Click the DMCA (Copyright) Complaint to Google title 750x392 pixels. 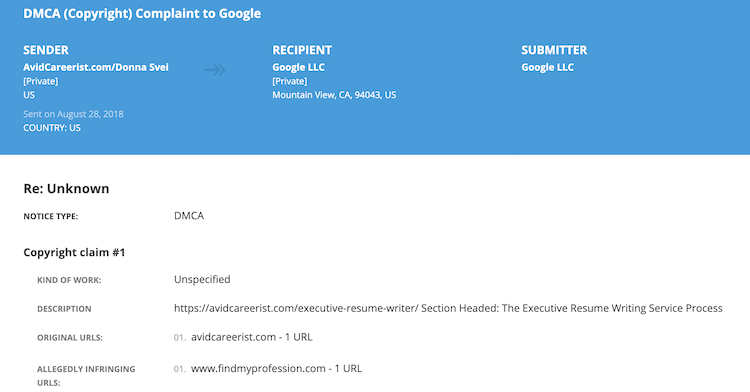click(x=142, y=13)
